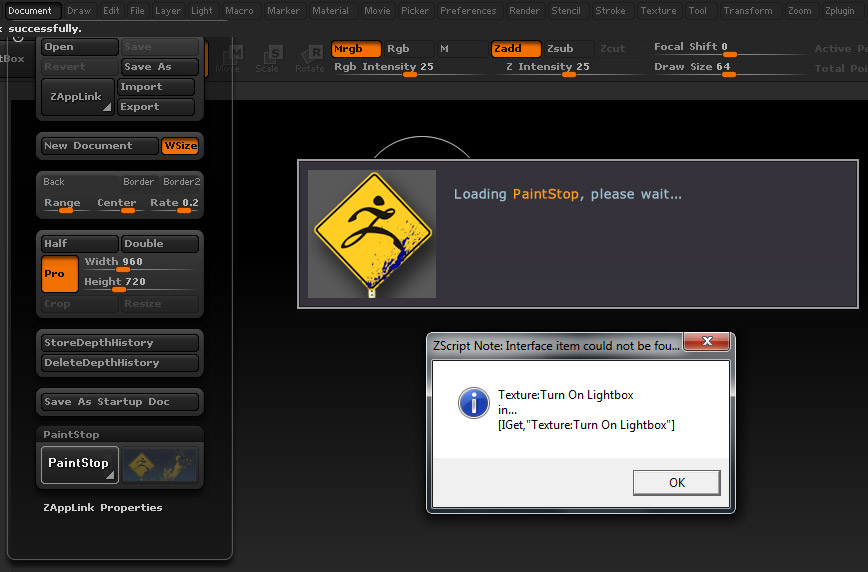Adjust the Z Intensity slider
This screenshot has width=868, height=572.
(567, 68)
